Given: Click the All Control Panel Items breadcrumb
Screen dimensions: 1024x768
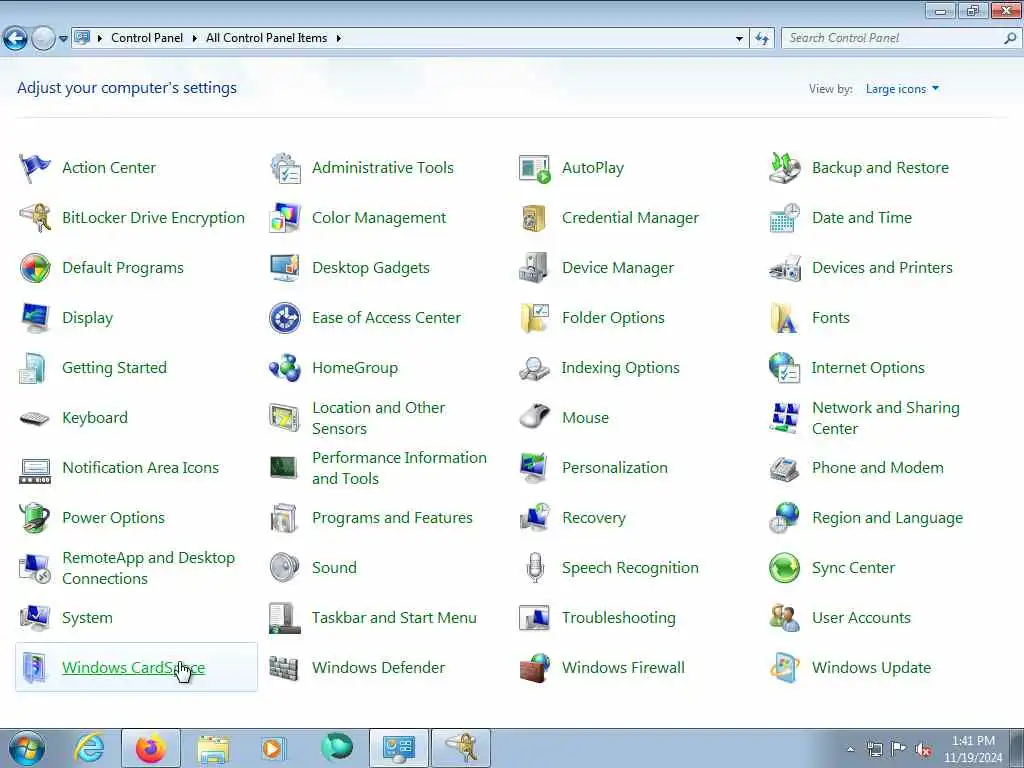Looking at the screenshot, I should [x=266, y=38].
